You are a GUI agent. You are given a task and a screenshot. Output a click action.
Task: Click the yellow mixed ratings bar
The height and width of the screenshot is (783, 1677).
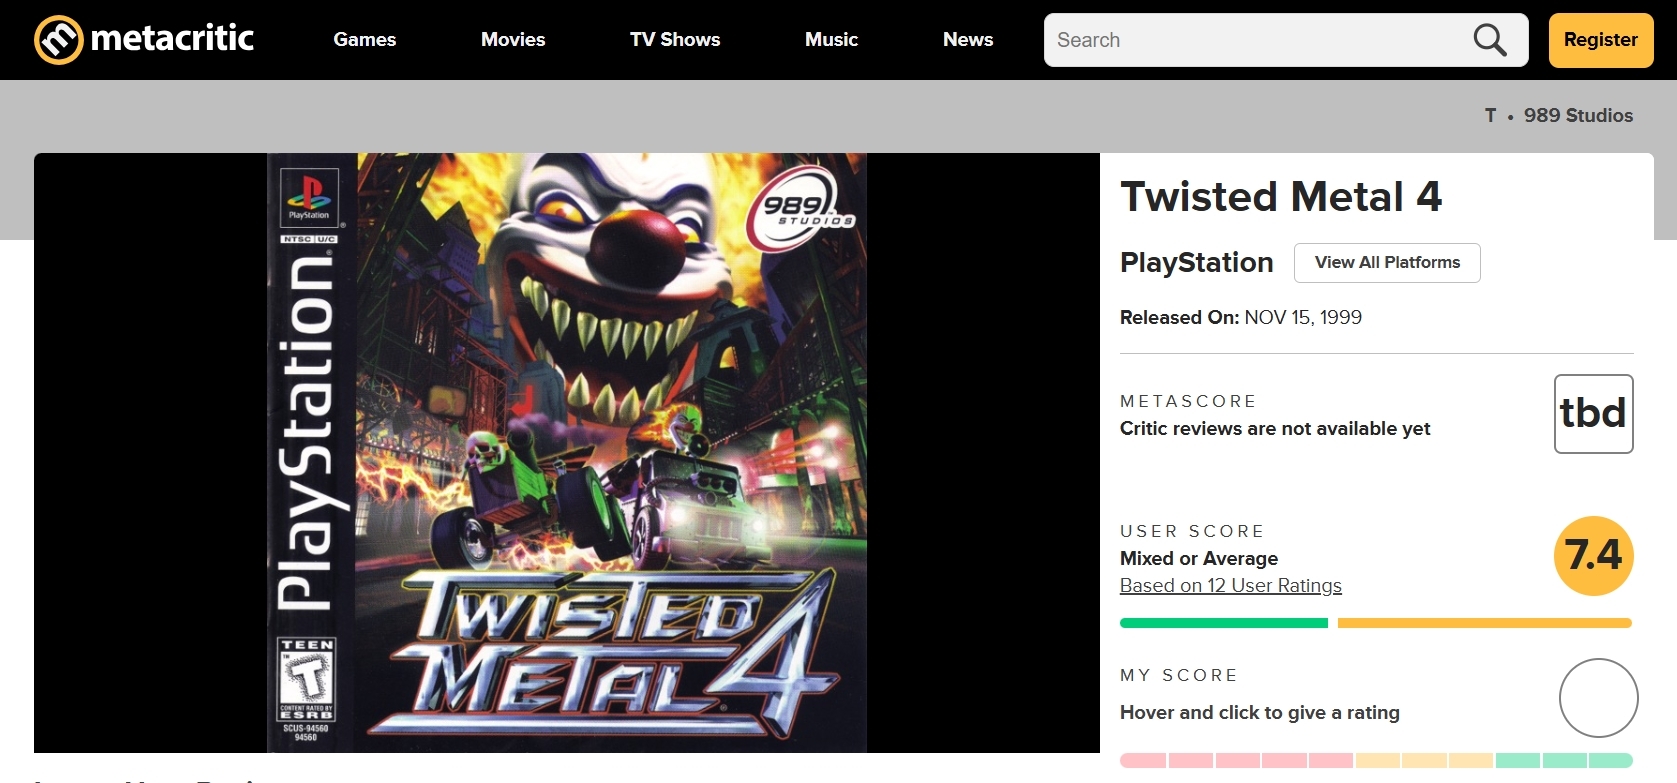click(1484, 623)
